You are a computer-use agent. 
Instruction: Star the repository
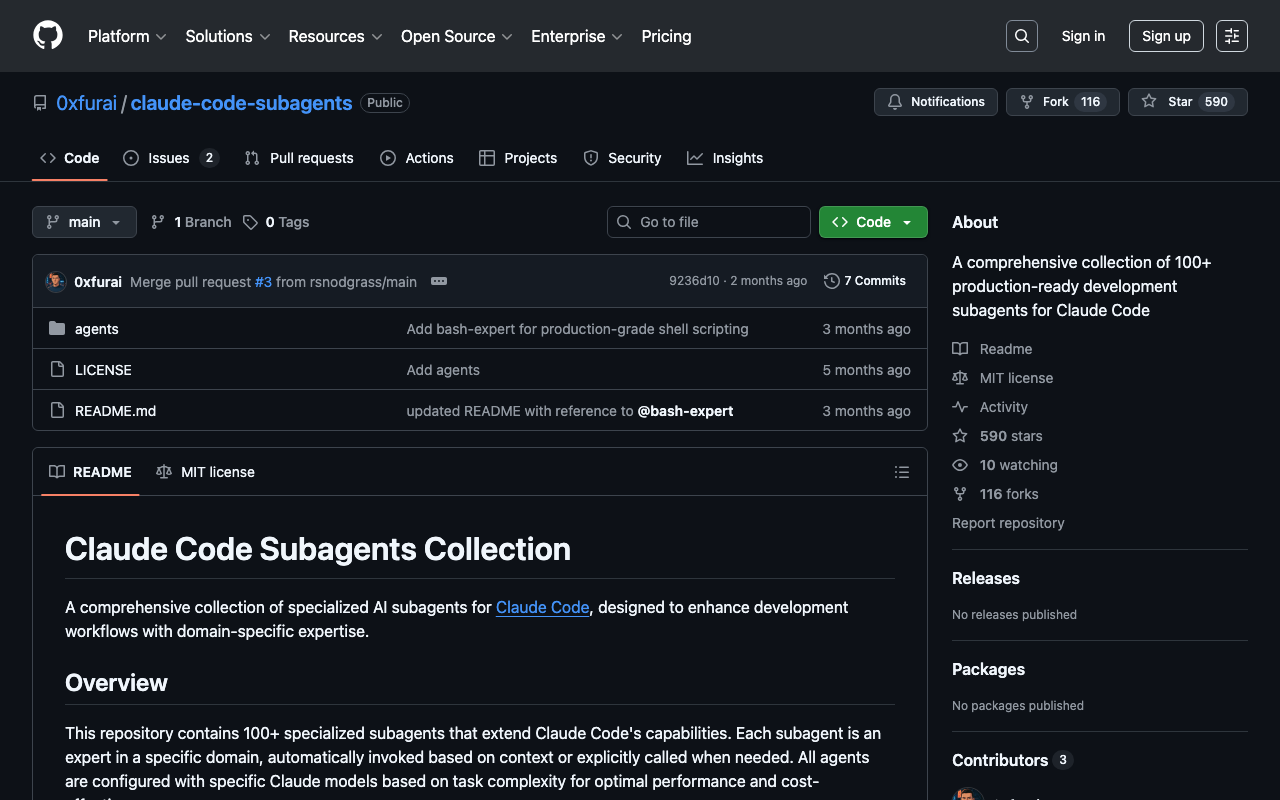click(x=1170, y=102)
